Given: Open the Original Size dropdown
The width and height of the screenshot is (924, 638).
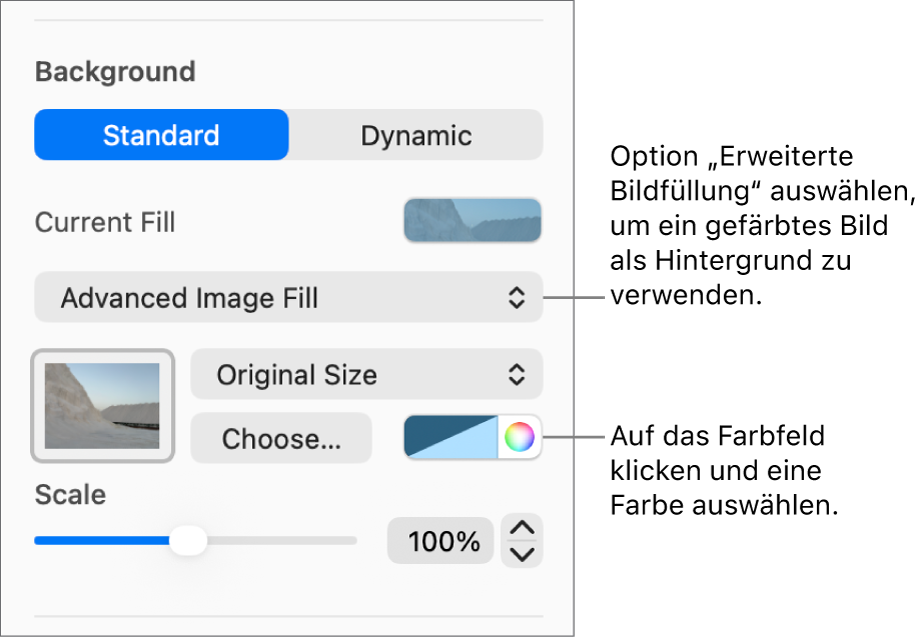Looking at the screenshot, I should tap(366, 374).
